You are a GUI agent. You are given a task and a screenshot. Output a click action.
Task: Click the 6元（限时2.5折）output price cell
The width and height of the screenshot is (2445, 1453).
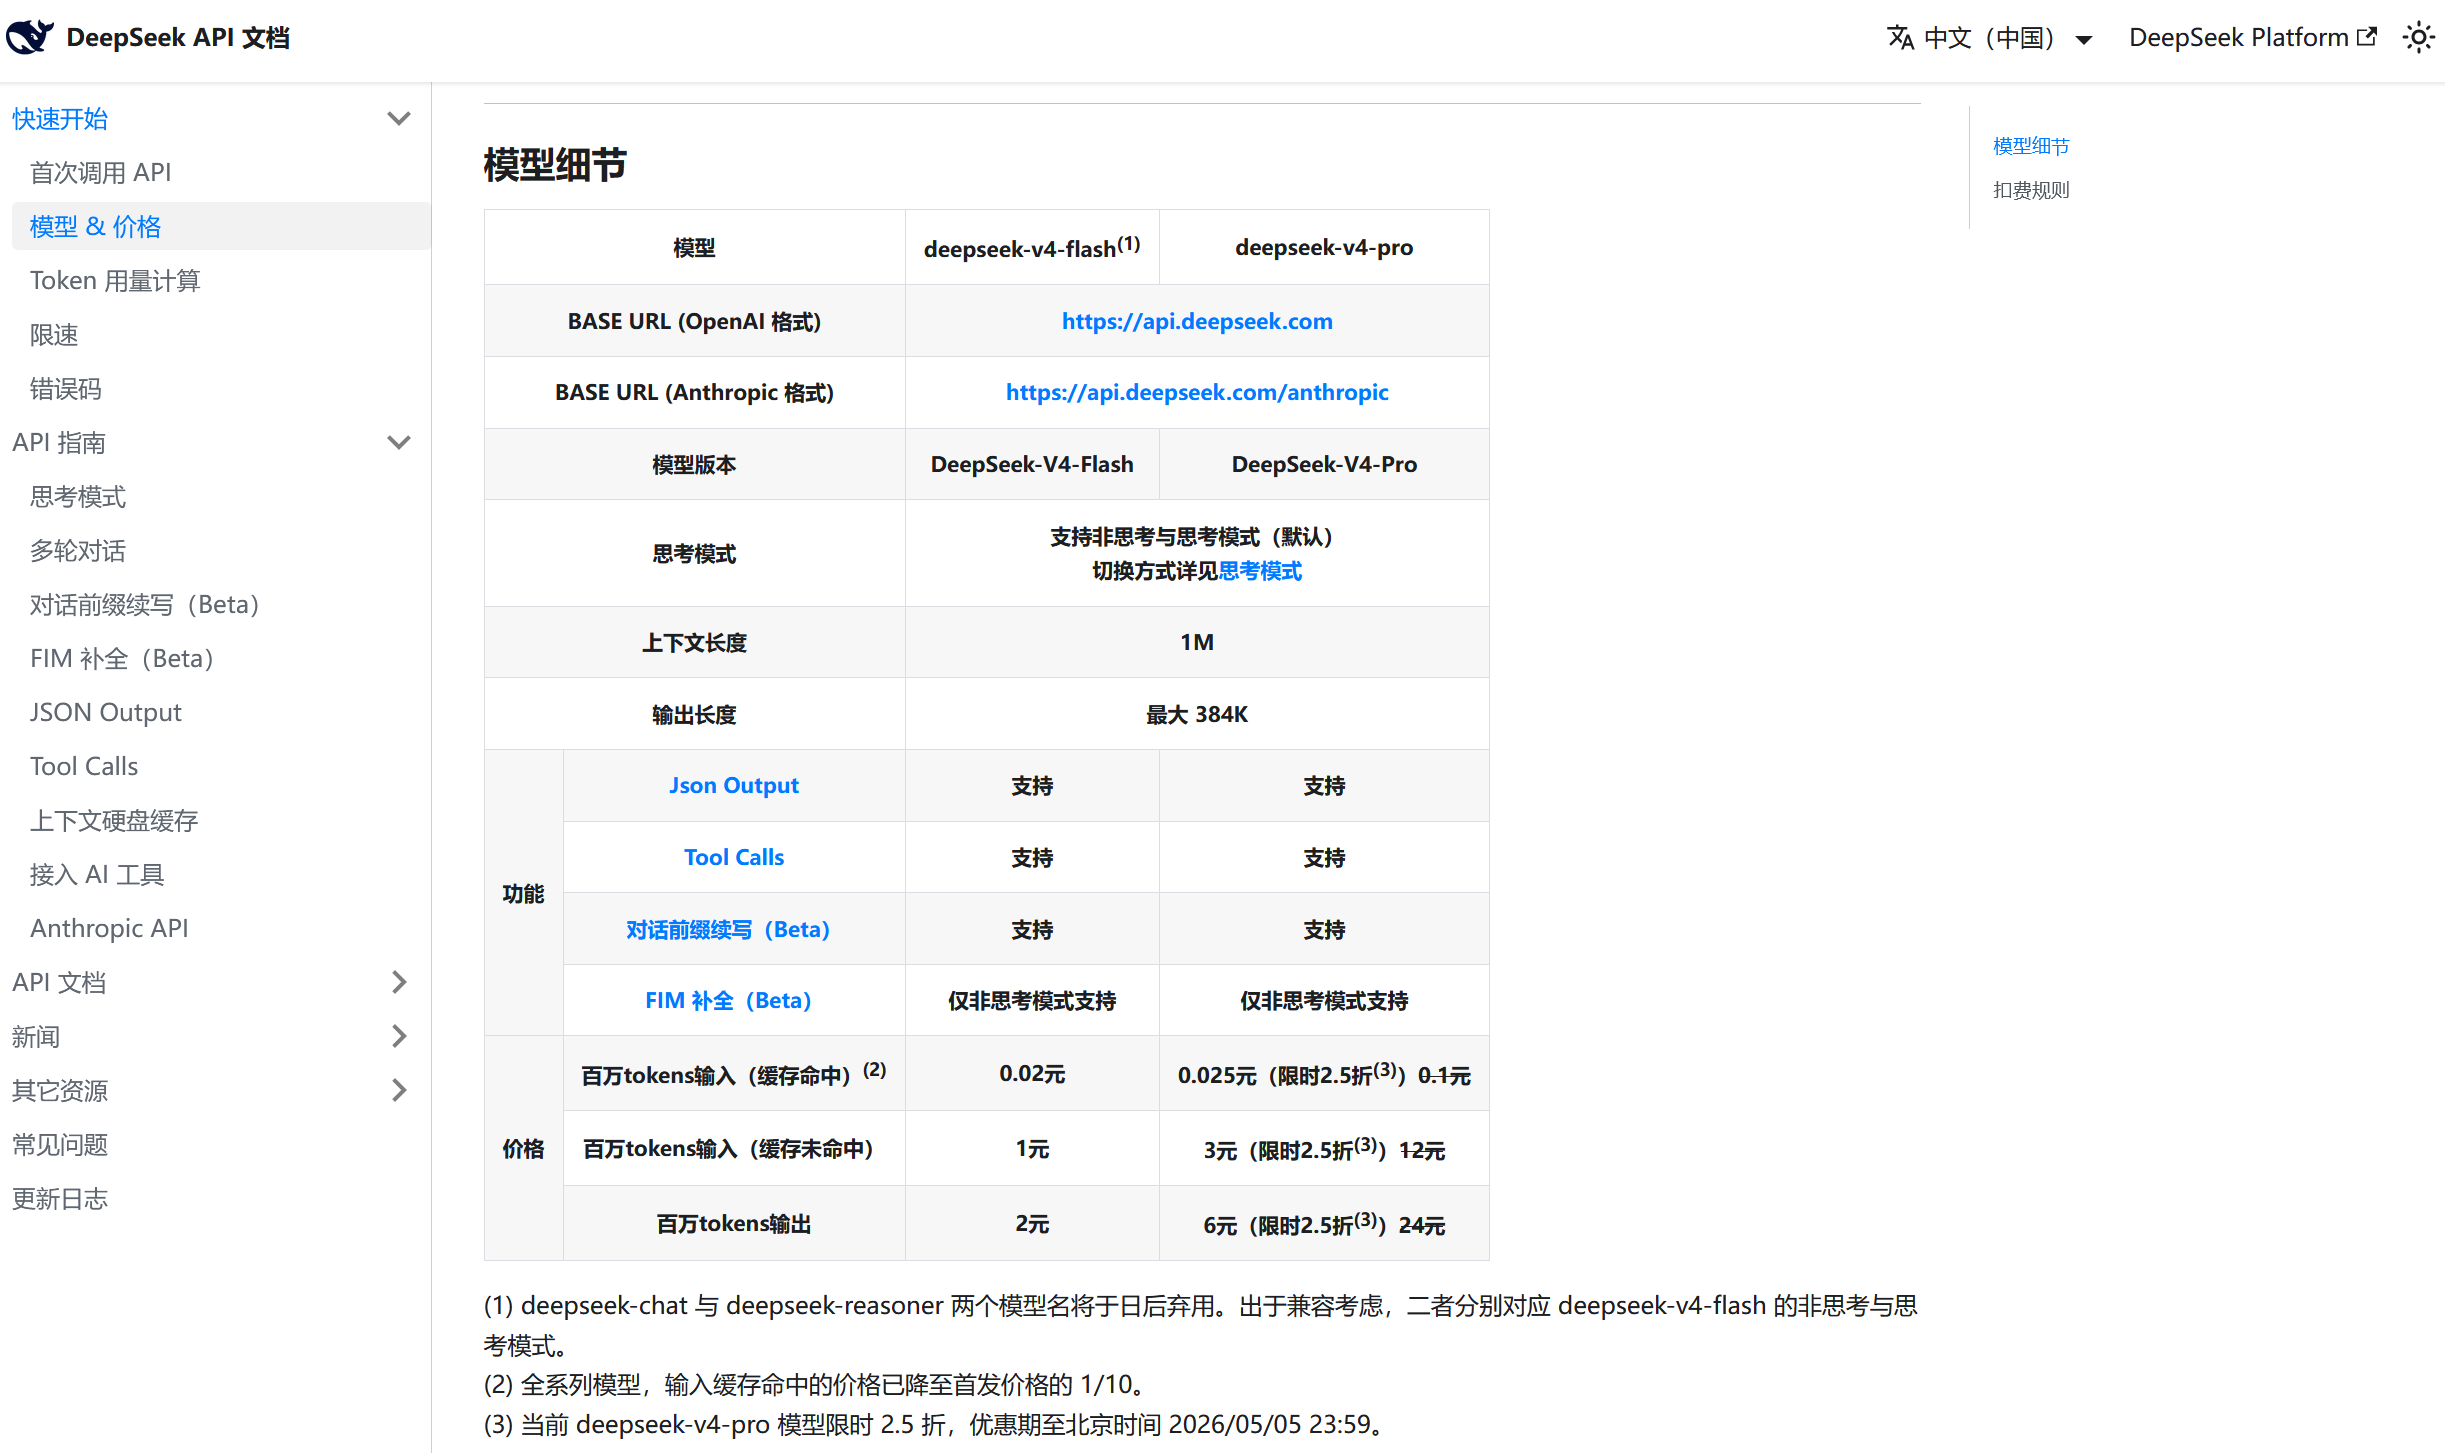1324,1224
